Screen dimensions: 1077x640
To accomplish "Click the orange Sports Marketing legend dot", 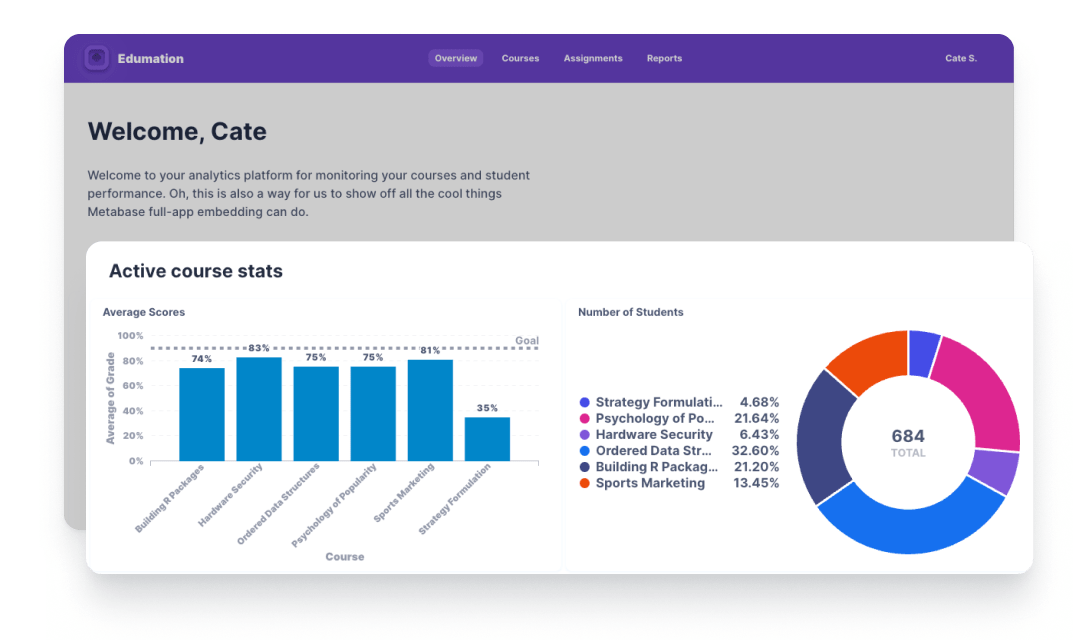I will [585, 483].
